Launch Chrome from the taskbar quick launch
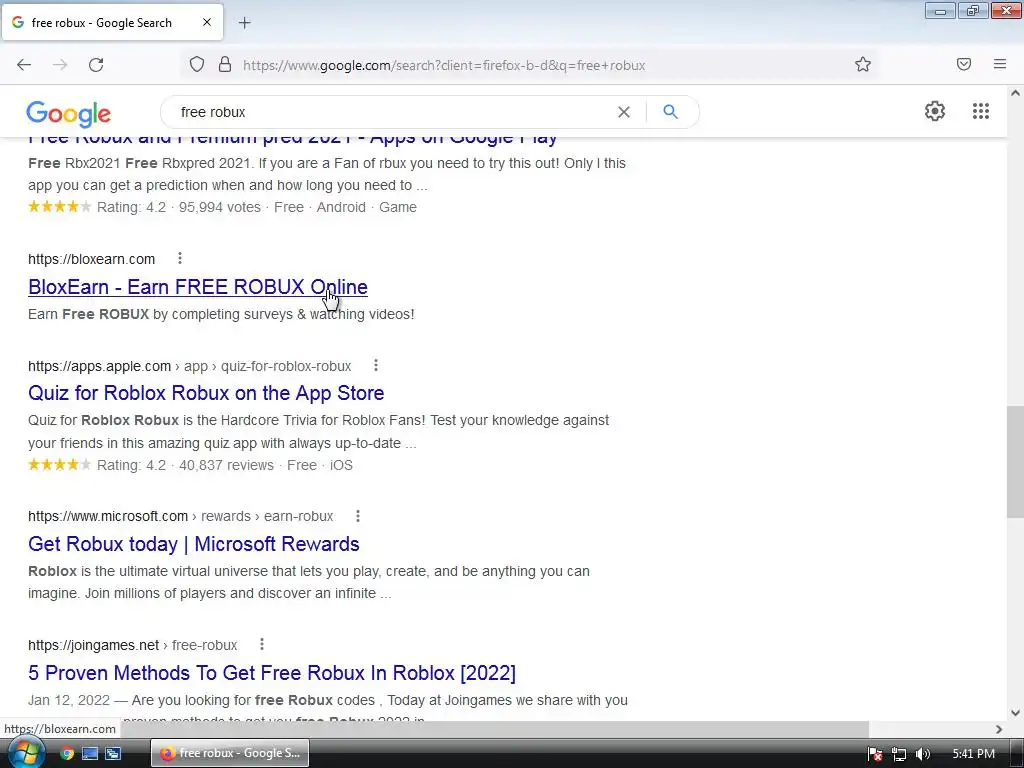The height and width of the screenshot is (768, 1024). pos(67,753)
